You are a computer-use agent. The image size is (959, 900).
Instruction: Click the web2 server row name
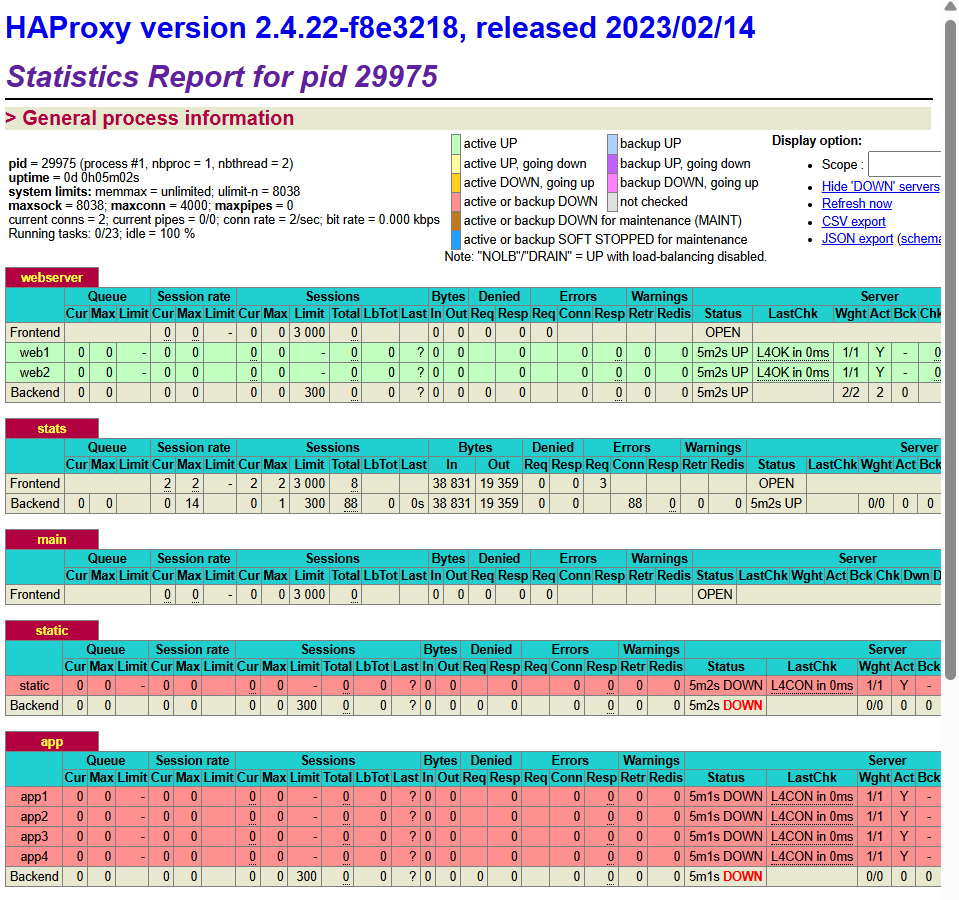34,373
